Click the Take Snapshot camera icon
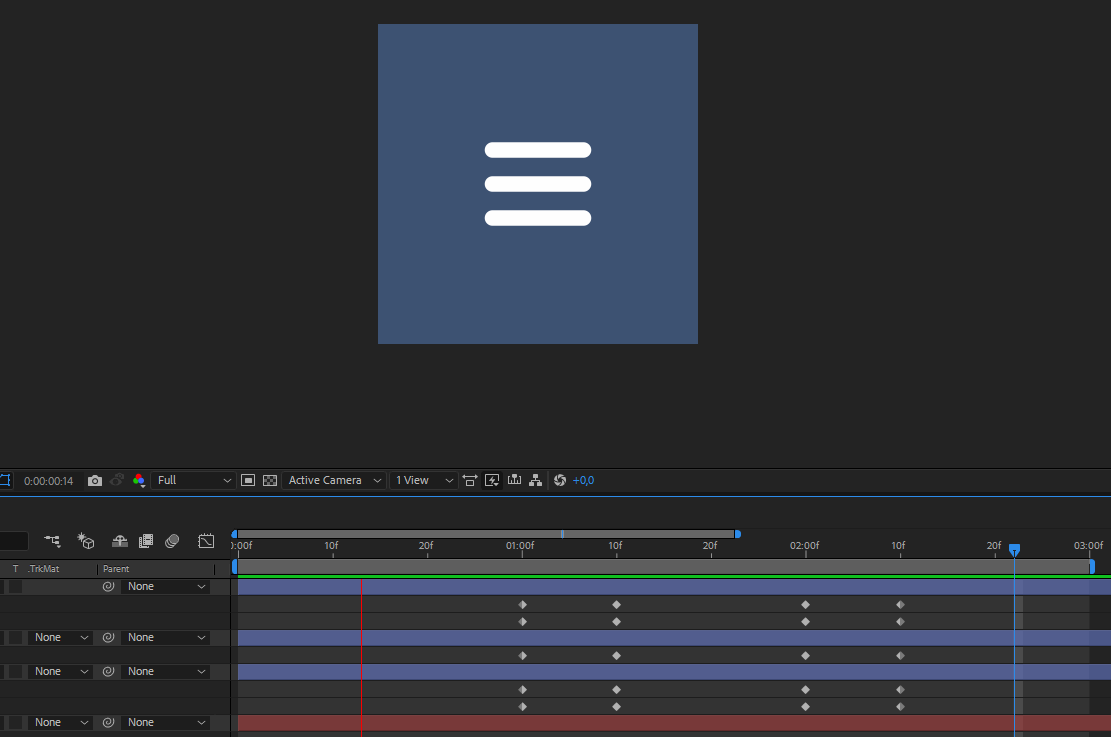 95,481
